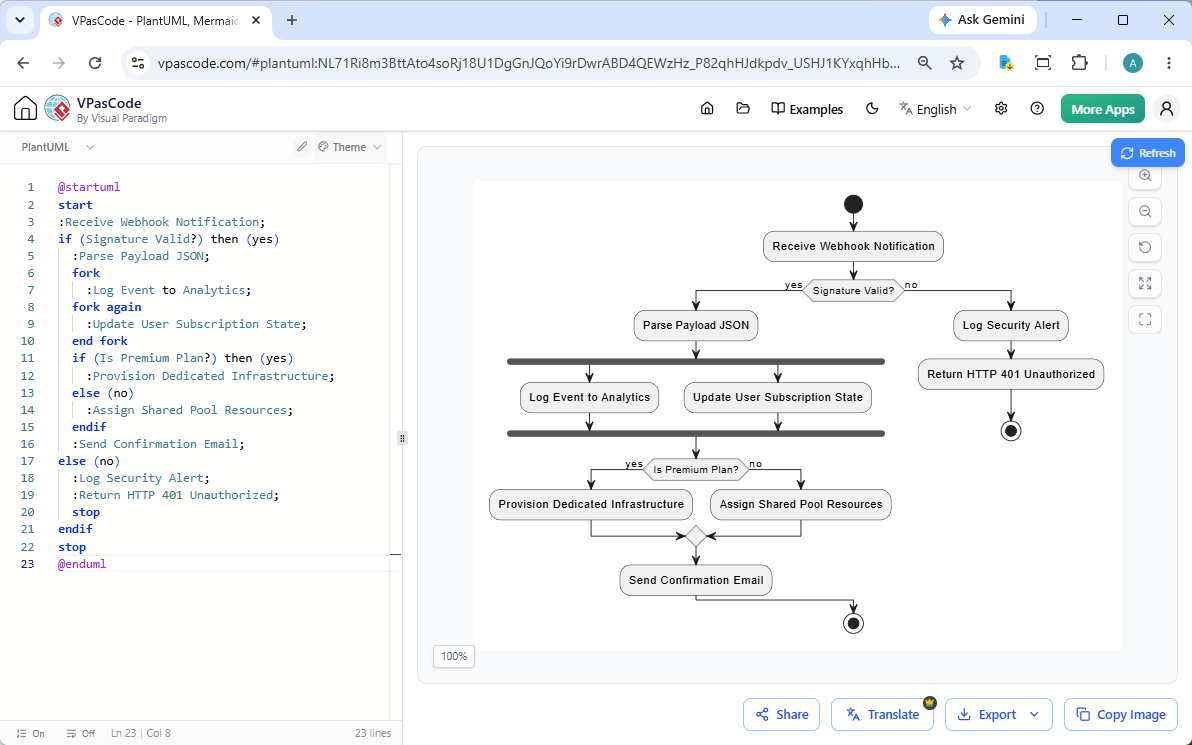Viewport: 1192px width, 745px height.
Task: Open Examples menu
Action: (x=807, y=109)
